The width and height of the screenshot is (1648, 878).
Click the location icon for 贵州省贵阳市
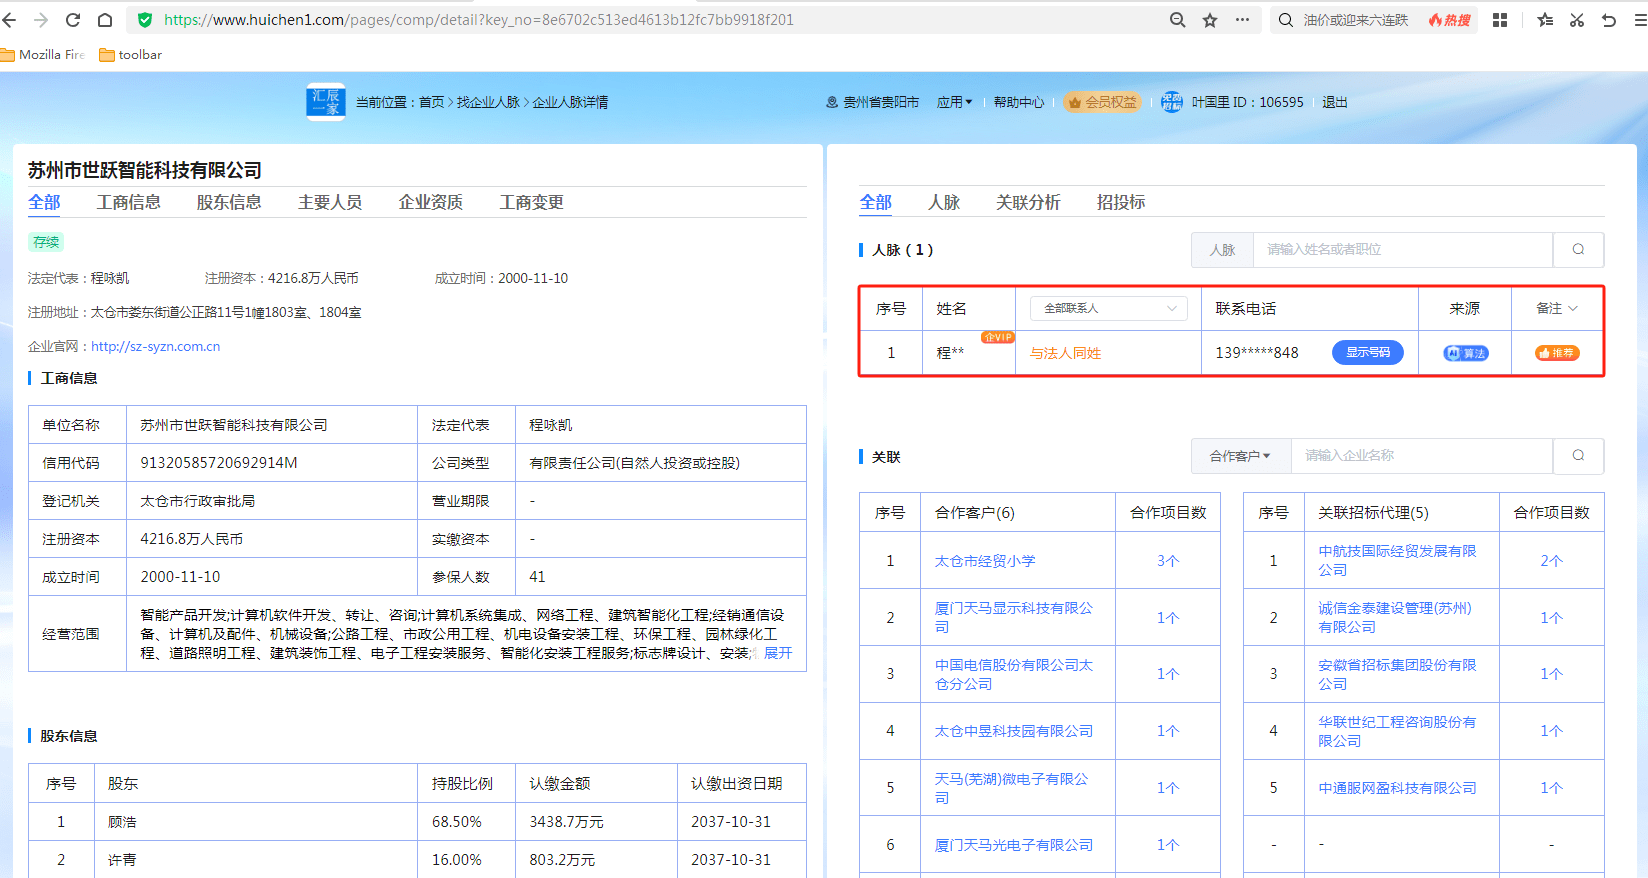(x=831, y=102)
